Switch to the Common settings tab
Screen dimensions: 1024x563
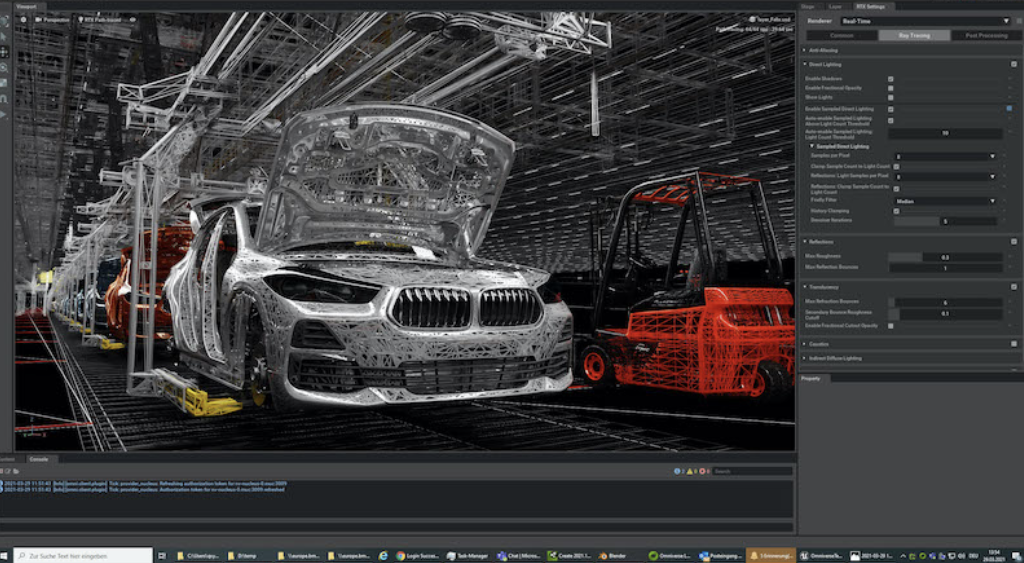[x=841, y=35]
